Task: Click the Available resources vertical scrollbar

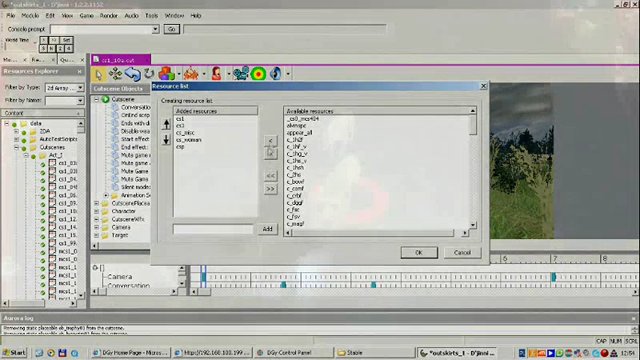Action: [x=473, y=168]
